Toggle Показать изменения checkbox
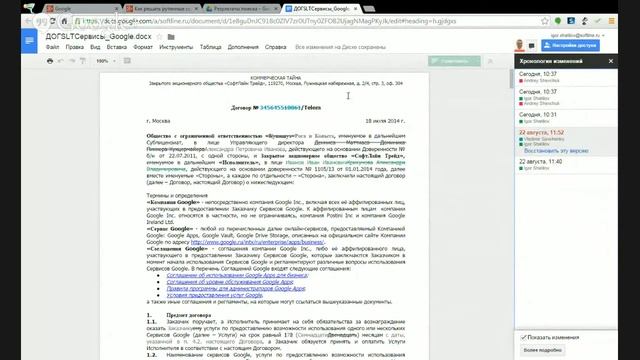The width and height of the screenshot is (640, 360). point(523,337)
